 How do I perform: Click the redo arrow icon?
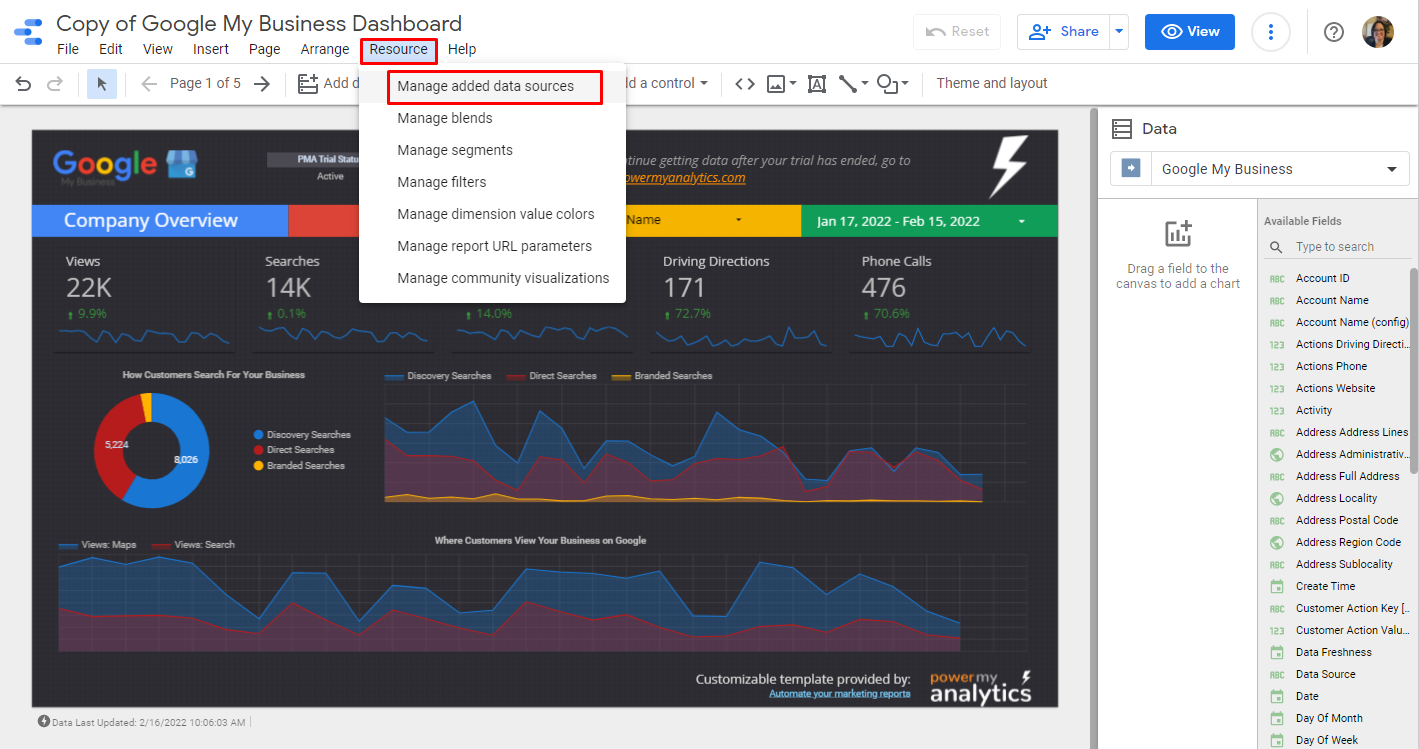point(55,84)
